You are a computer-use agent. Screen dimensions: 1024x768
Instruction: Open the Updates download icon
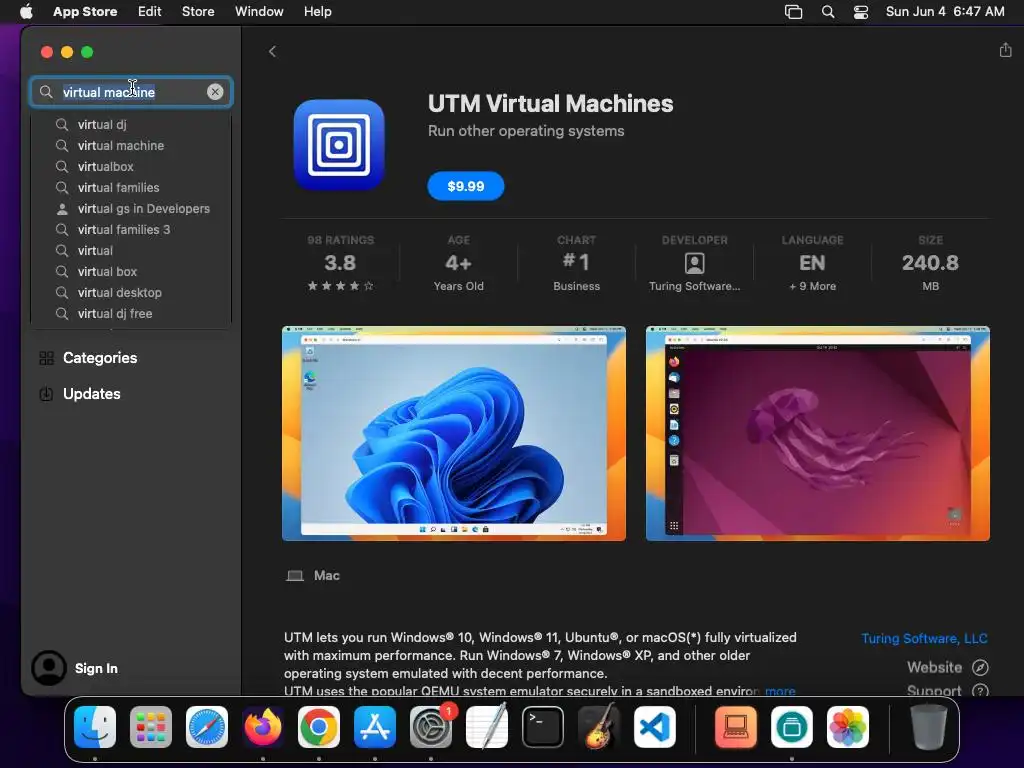click(46, 394)
